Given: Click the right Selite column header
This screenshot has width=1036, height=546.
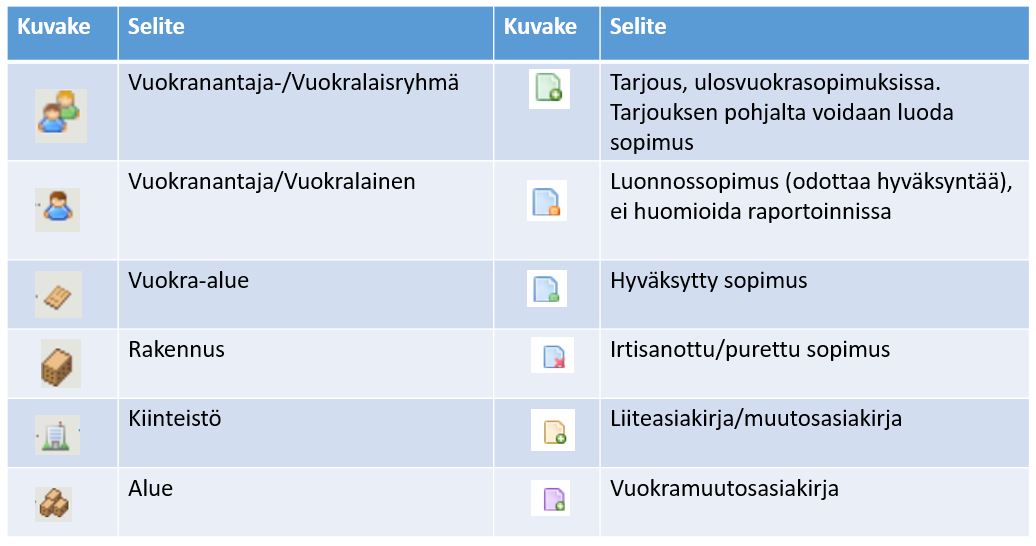Looking at the screenshot, I should point(638,27).
